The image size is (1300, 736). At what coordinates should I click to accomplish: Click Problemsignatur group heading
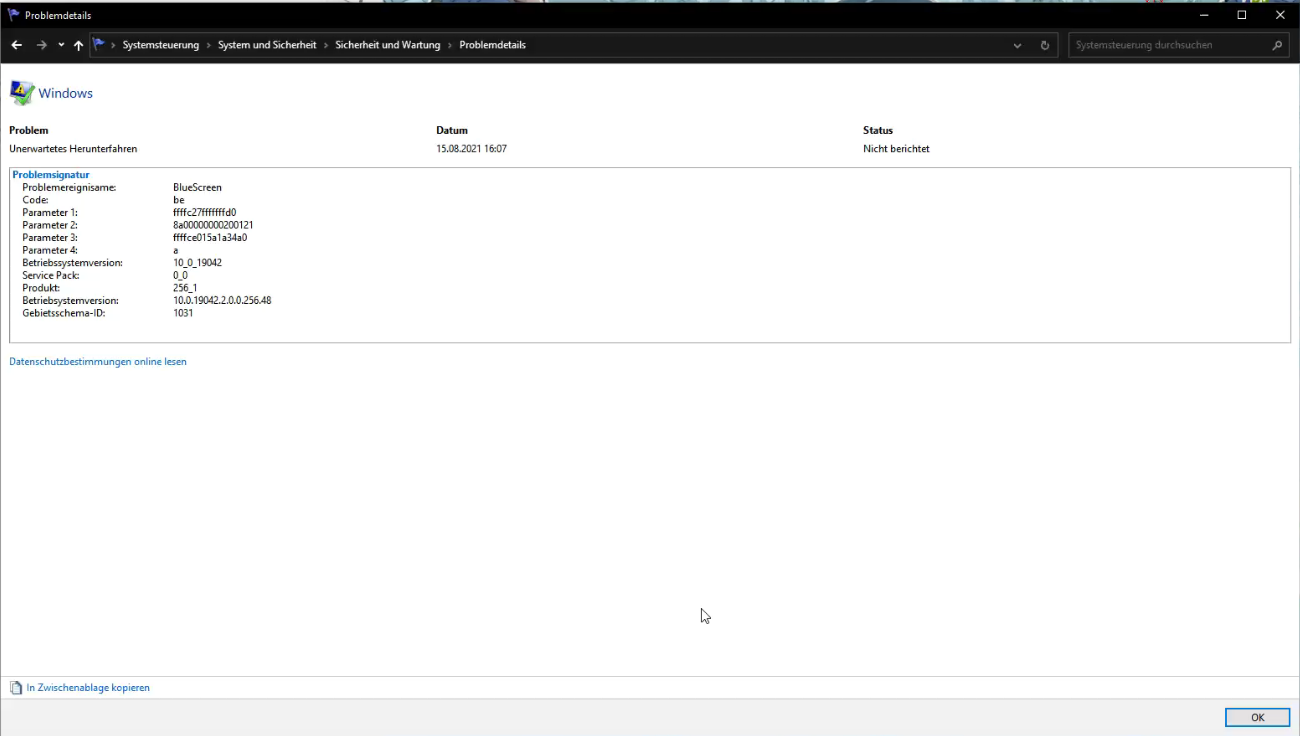[51, 175]
